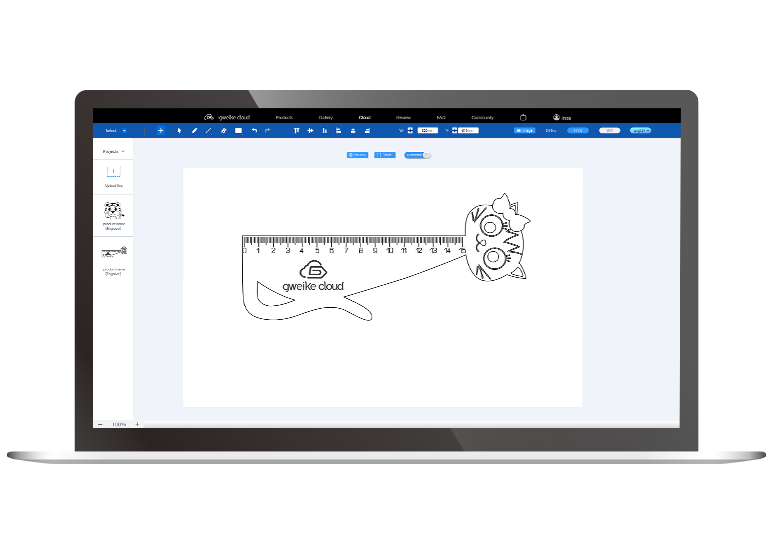Screen dimensions: 774x554
Task: Click the align top icon
Action: [296, 130]
